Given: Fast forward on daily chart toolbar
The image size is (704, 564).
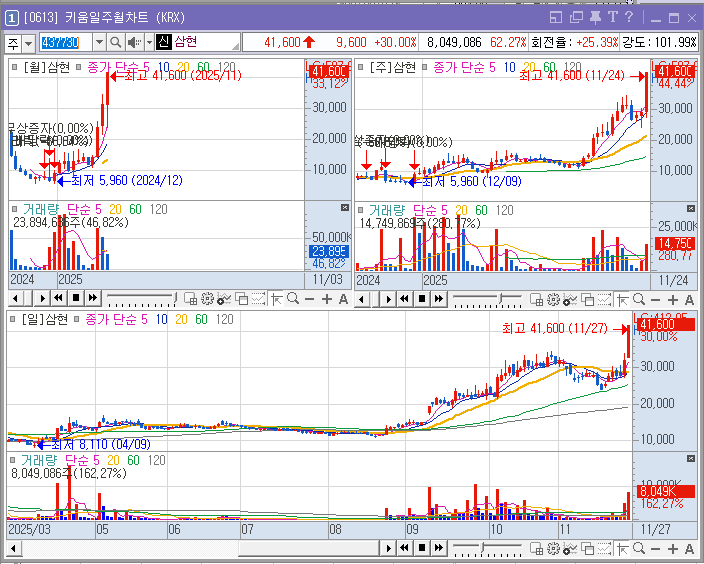Looking at the screenshot, I should pos(439,548).
